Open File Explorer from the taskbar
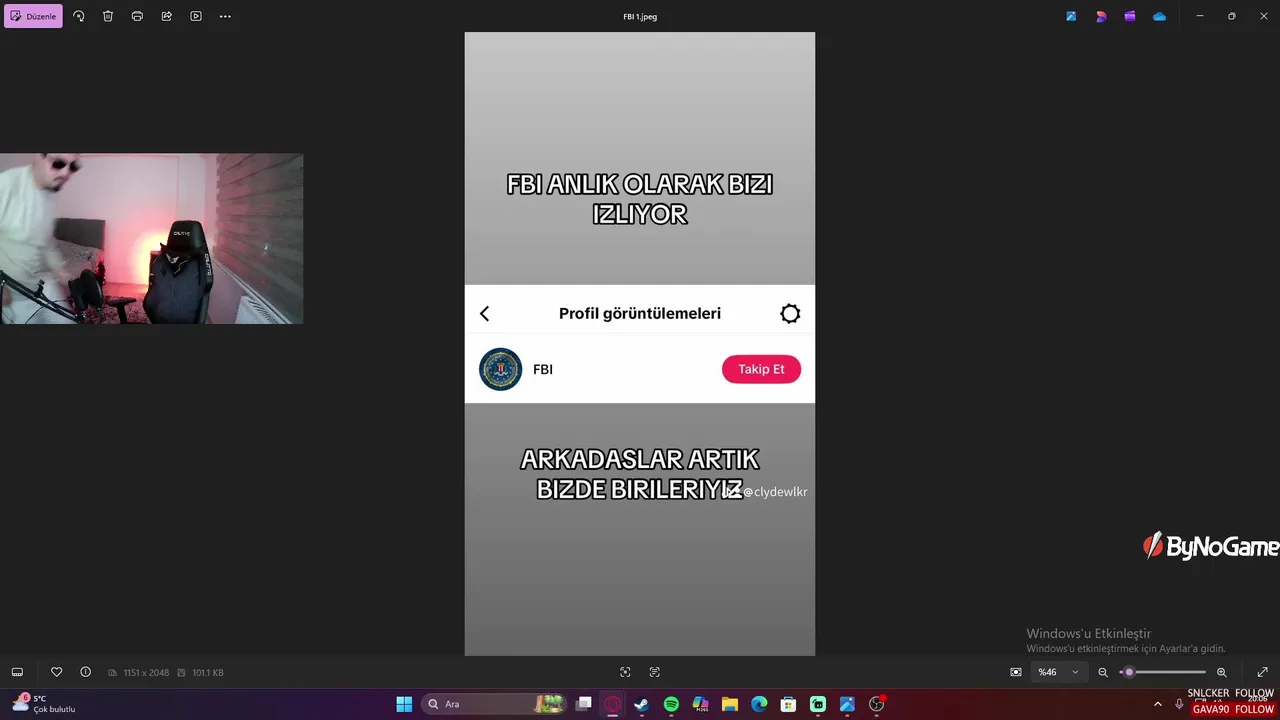This screenshot has height=720, width=1280. click(730, 704)
